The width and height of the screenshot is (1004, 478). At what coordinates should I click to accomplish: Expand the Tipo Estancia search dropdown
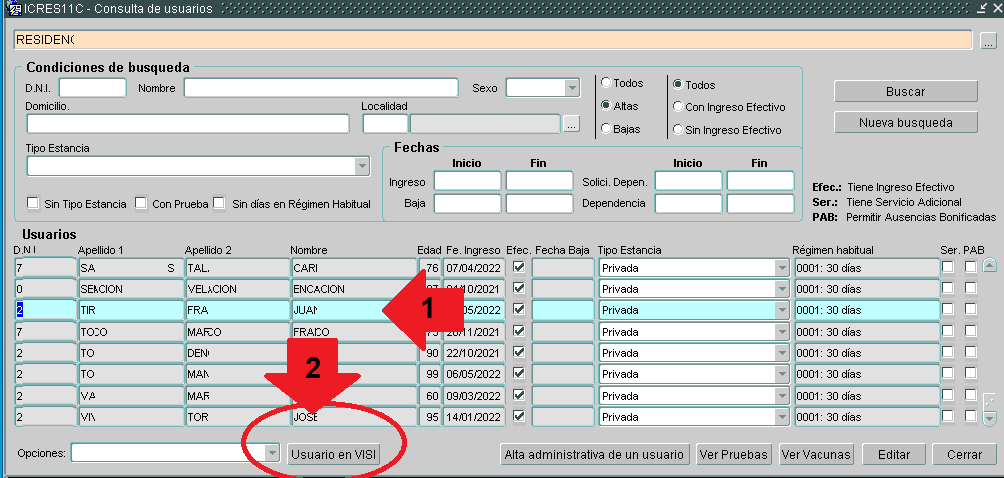click(x=362, y=166)
